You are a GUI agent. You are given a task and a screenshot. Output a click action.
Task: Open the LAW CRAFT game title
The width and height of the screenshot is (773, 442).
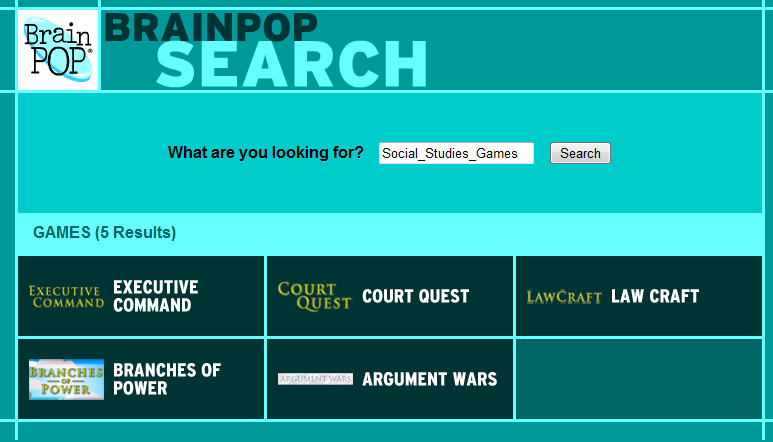point(655,296)
